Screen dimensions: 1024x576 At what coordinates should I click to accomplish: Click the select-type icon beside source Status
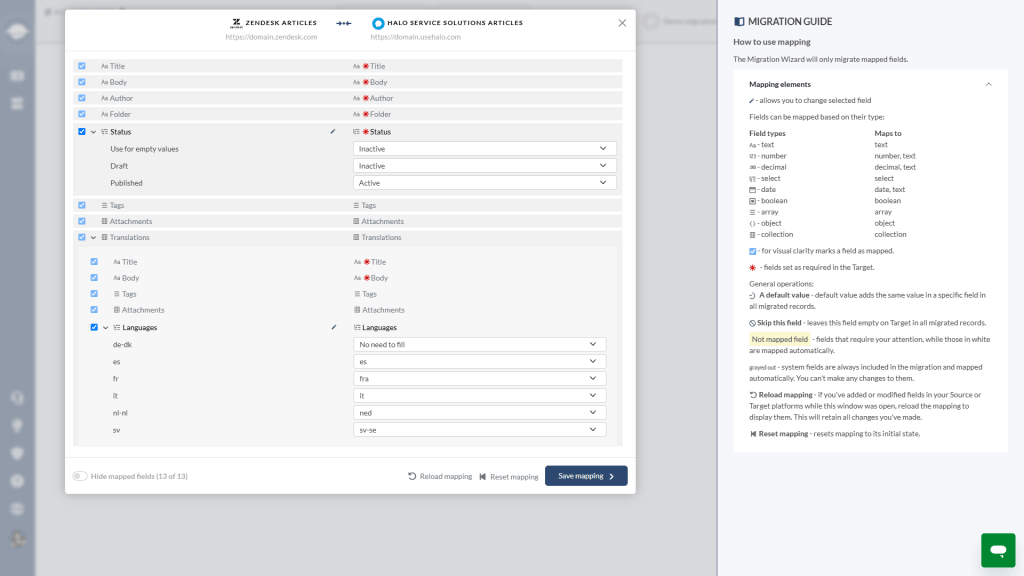pyautogui.click(x=104, y=132)
